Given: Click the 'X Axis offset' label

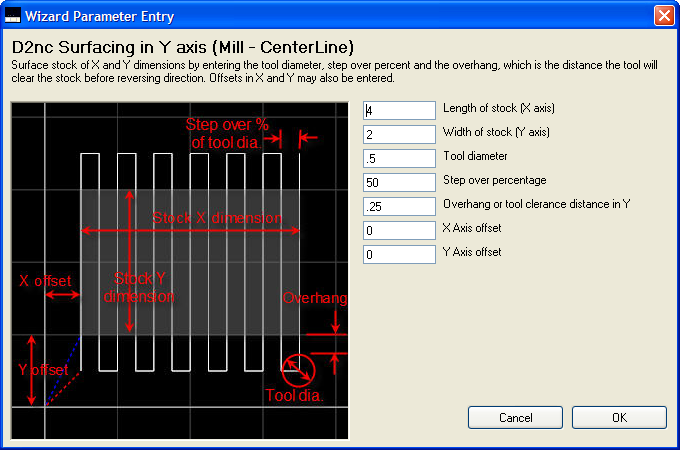Looking at the screenshot, I should (x=472, y=228).
